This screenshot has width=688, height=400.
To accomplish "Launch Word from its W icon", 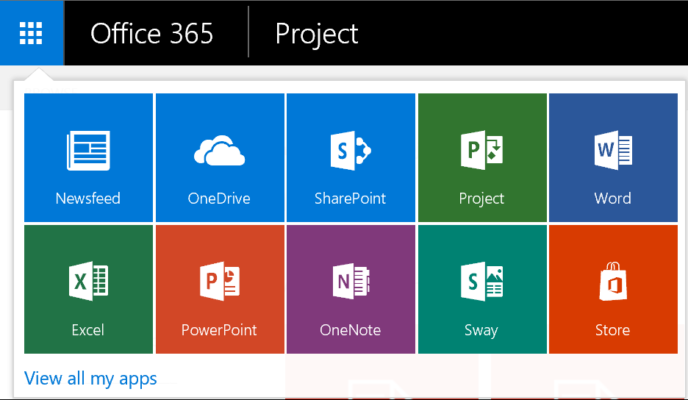I will [613, 150].
